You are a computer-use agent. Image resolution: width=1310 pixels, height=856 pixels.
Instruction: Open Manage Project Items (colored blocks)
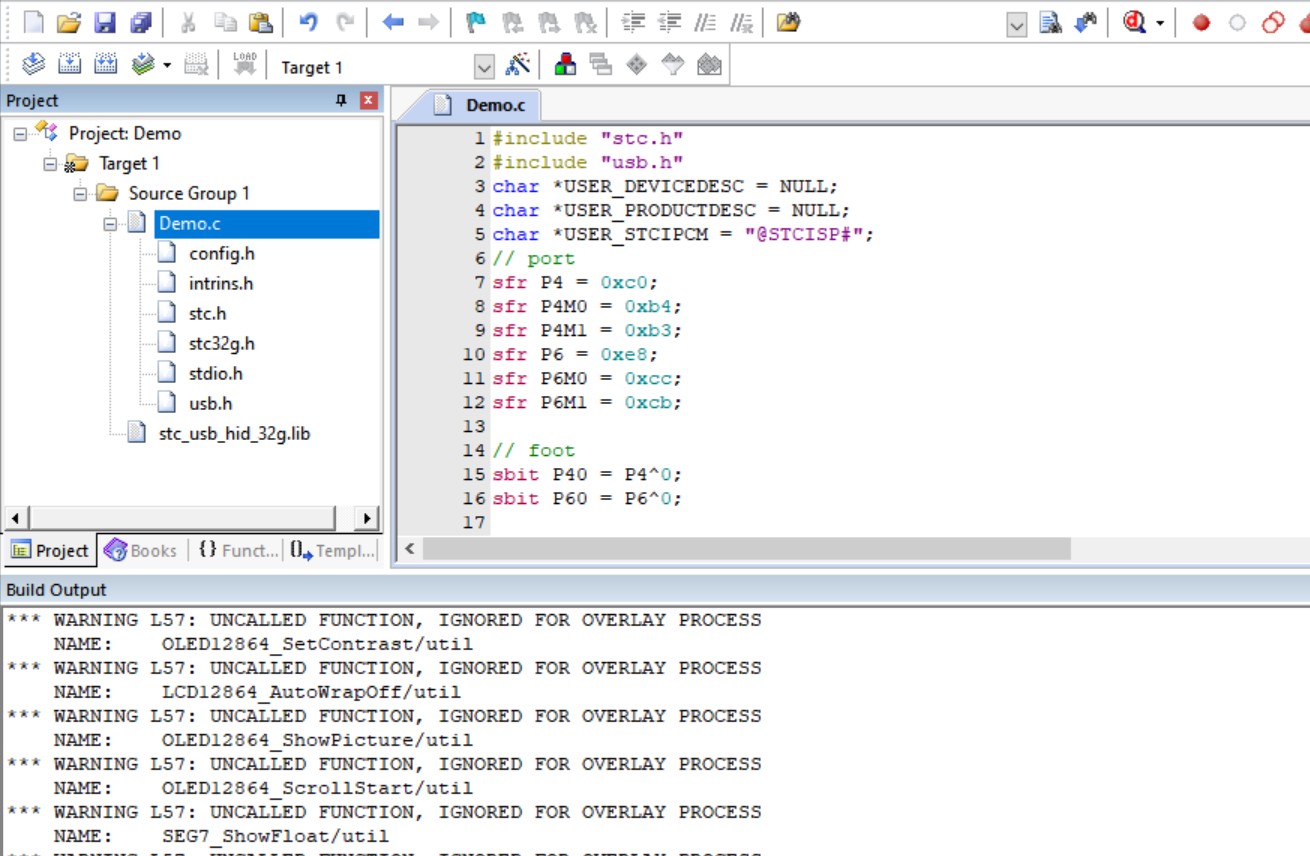pyautogui.click(x=565, y=65)
